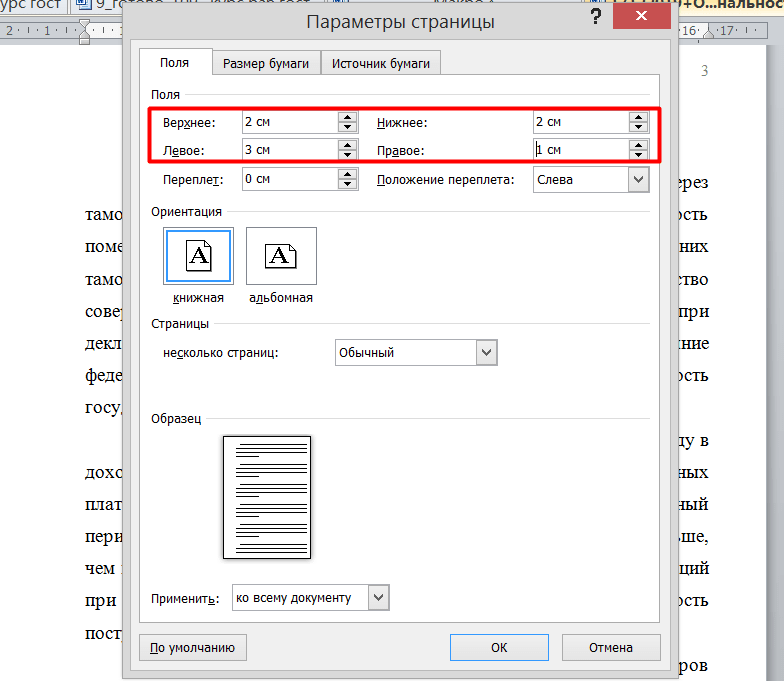Click the По умолчанию button
Image resolution: width=784 pixels, height=681 pixels.
(192, 648)
